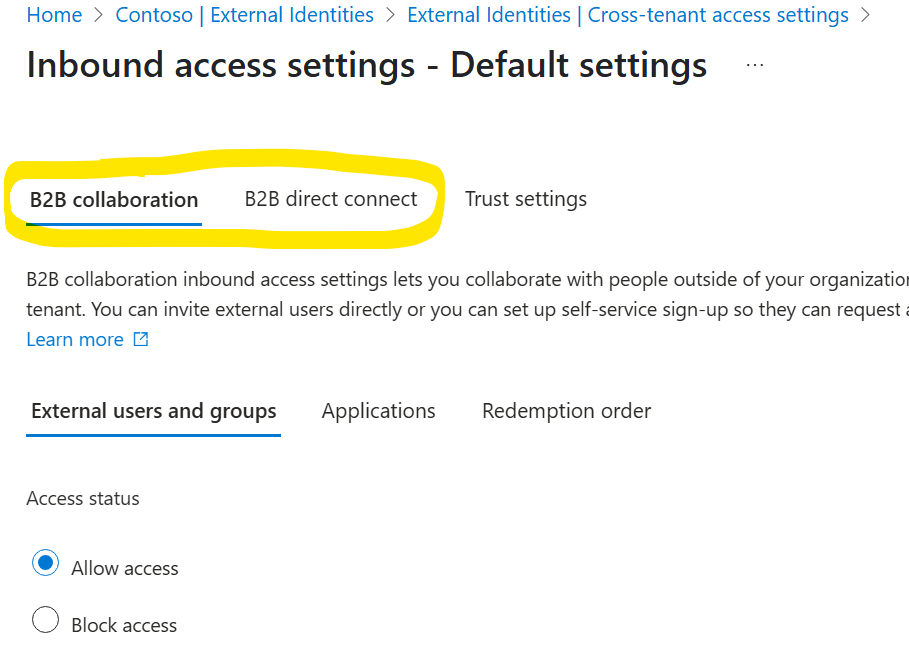909x660 pixels.
Task: Open the B2B collaboration tab
Action: (112, 198)
